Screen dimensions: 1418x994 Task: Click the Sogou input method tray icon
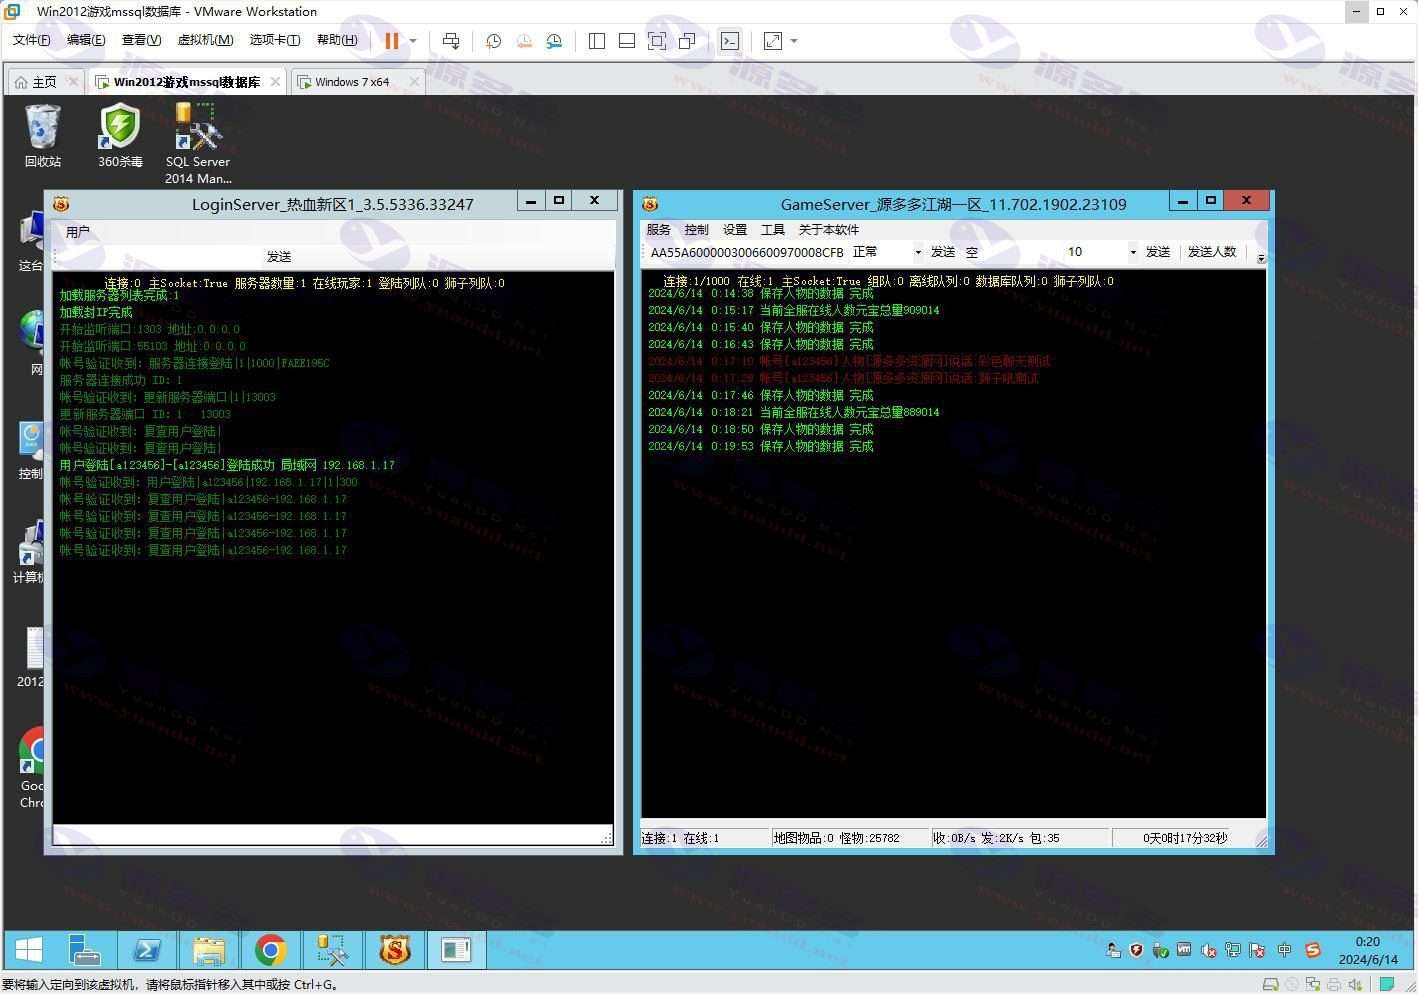tap(1313, 950)
